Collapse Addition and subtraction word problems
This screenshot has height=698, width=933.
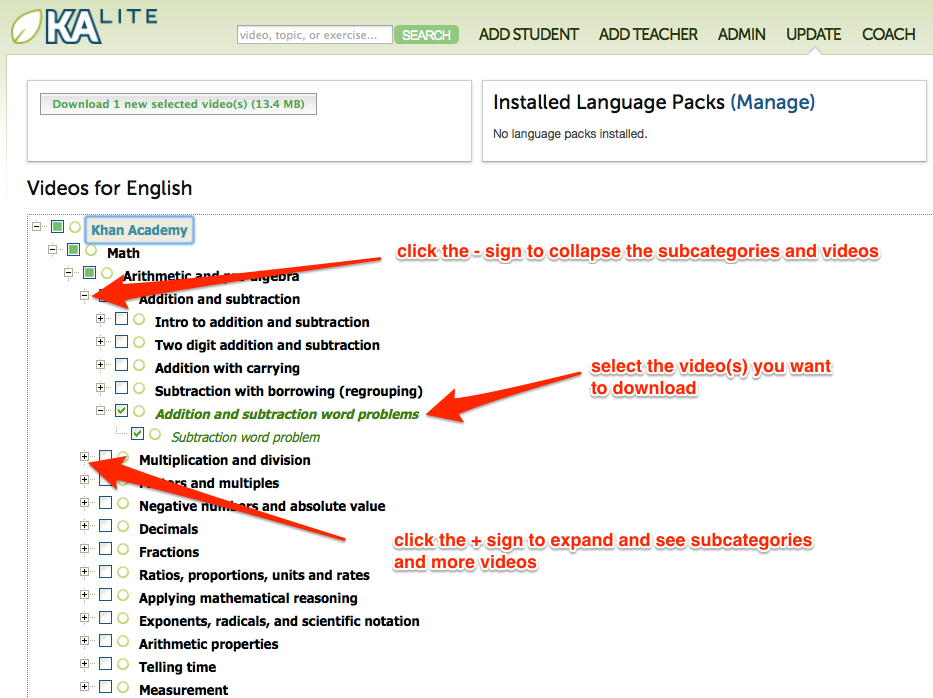[101, 411]
